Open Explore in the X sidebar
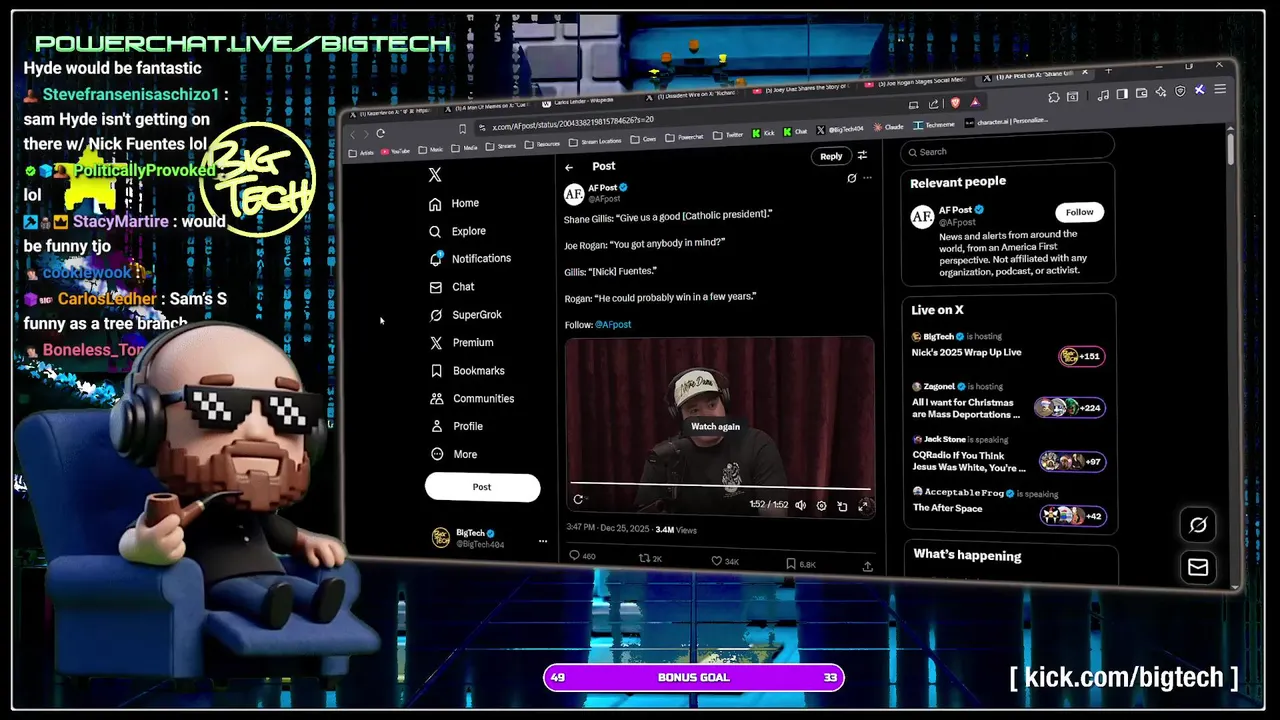Screen dimensions: 1280x720 point(457,231)
